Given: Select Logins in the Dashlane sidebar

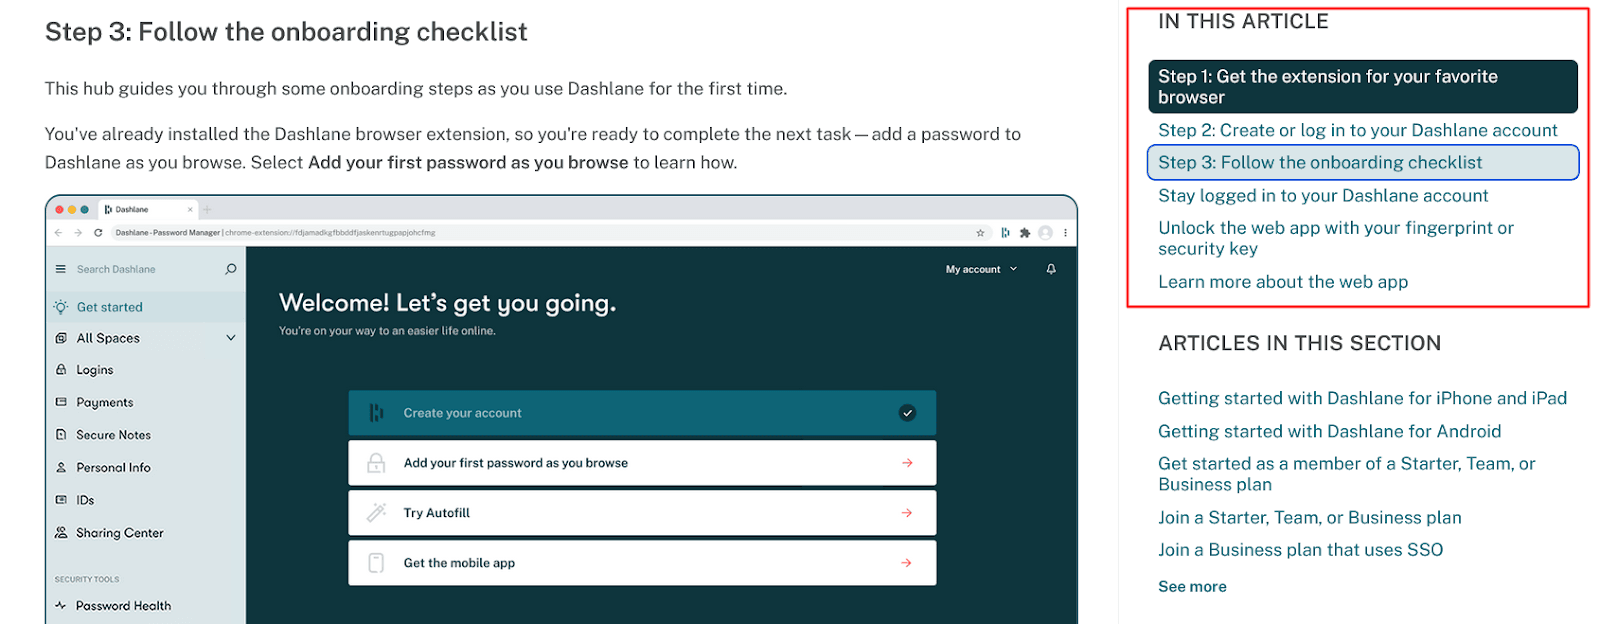Looking at the screenshot, I should [95, 370].
